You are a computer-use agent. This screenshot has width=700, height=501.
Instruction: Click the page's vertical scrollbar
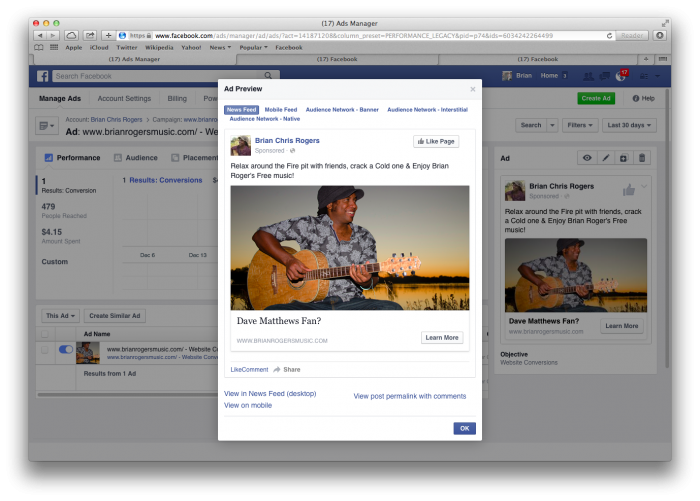[x=668, y=228]
